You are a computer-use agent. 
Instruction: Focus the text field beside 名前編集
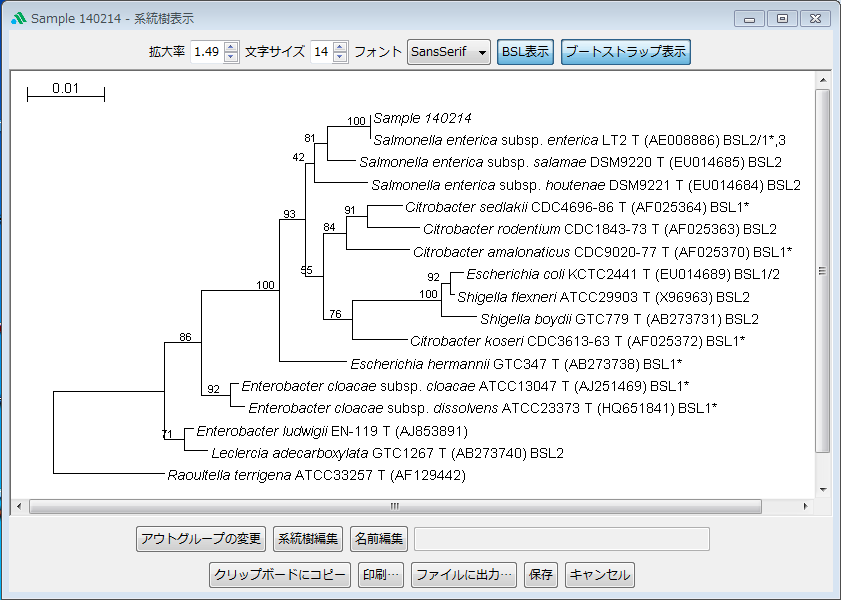(561, 539)
